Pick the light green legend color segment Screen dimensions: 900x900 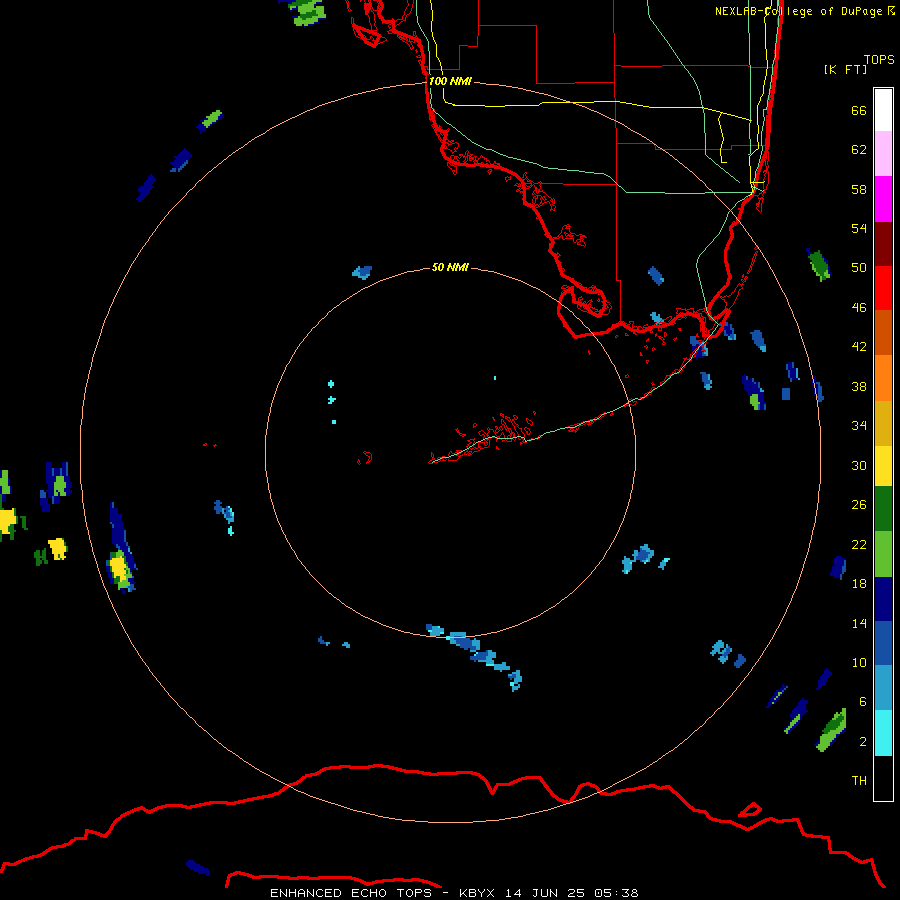883,554
